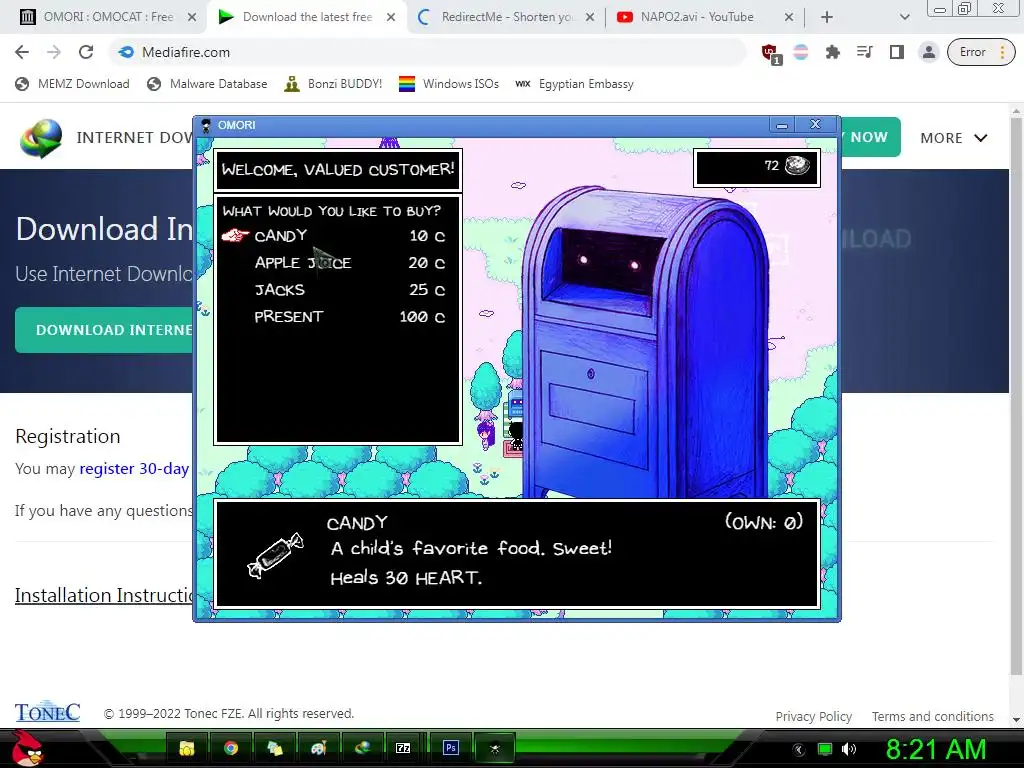Click the striped flag extension icon

[x=801, y=52]
